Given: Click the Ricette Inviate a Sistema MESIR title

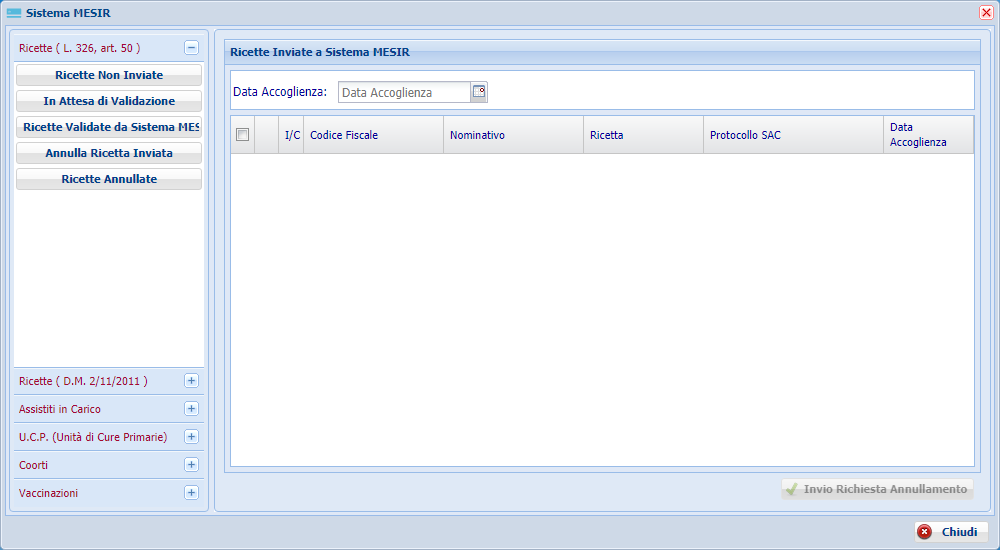Looking at the screenshot, I should [320, 52].
